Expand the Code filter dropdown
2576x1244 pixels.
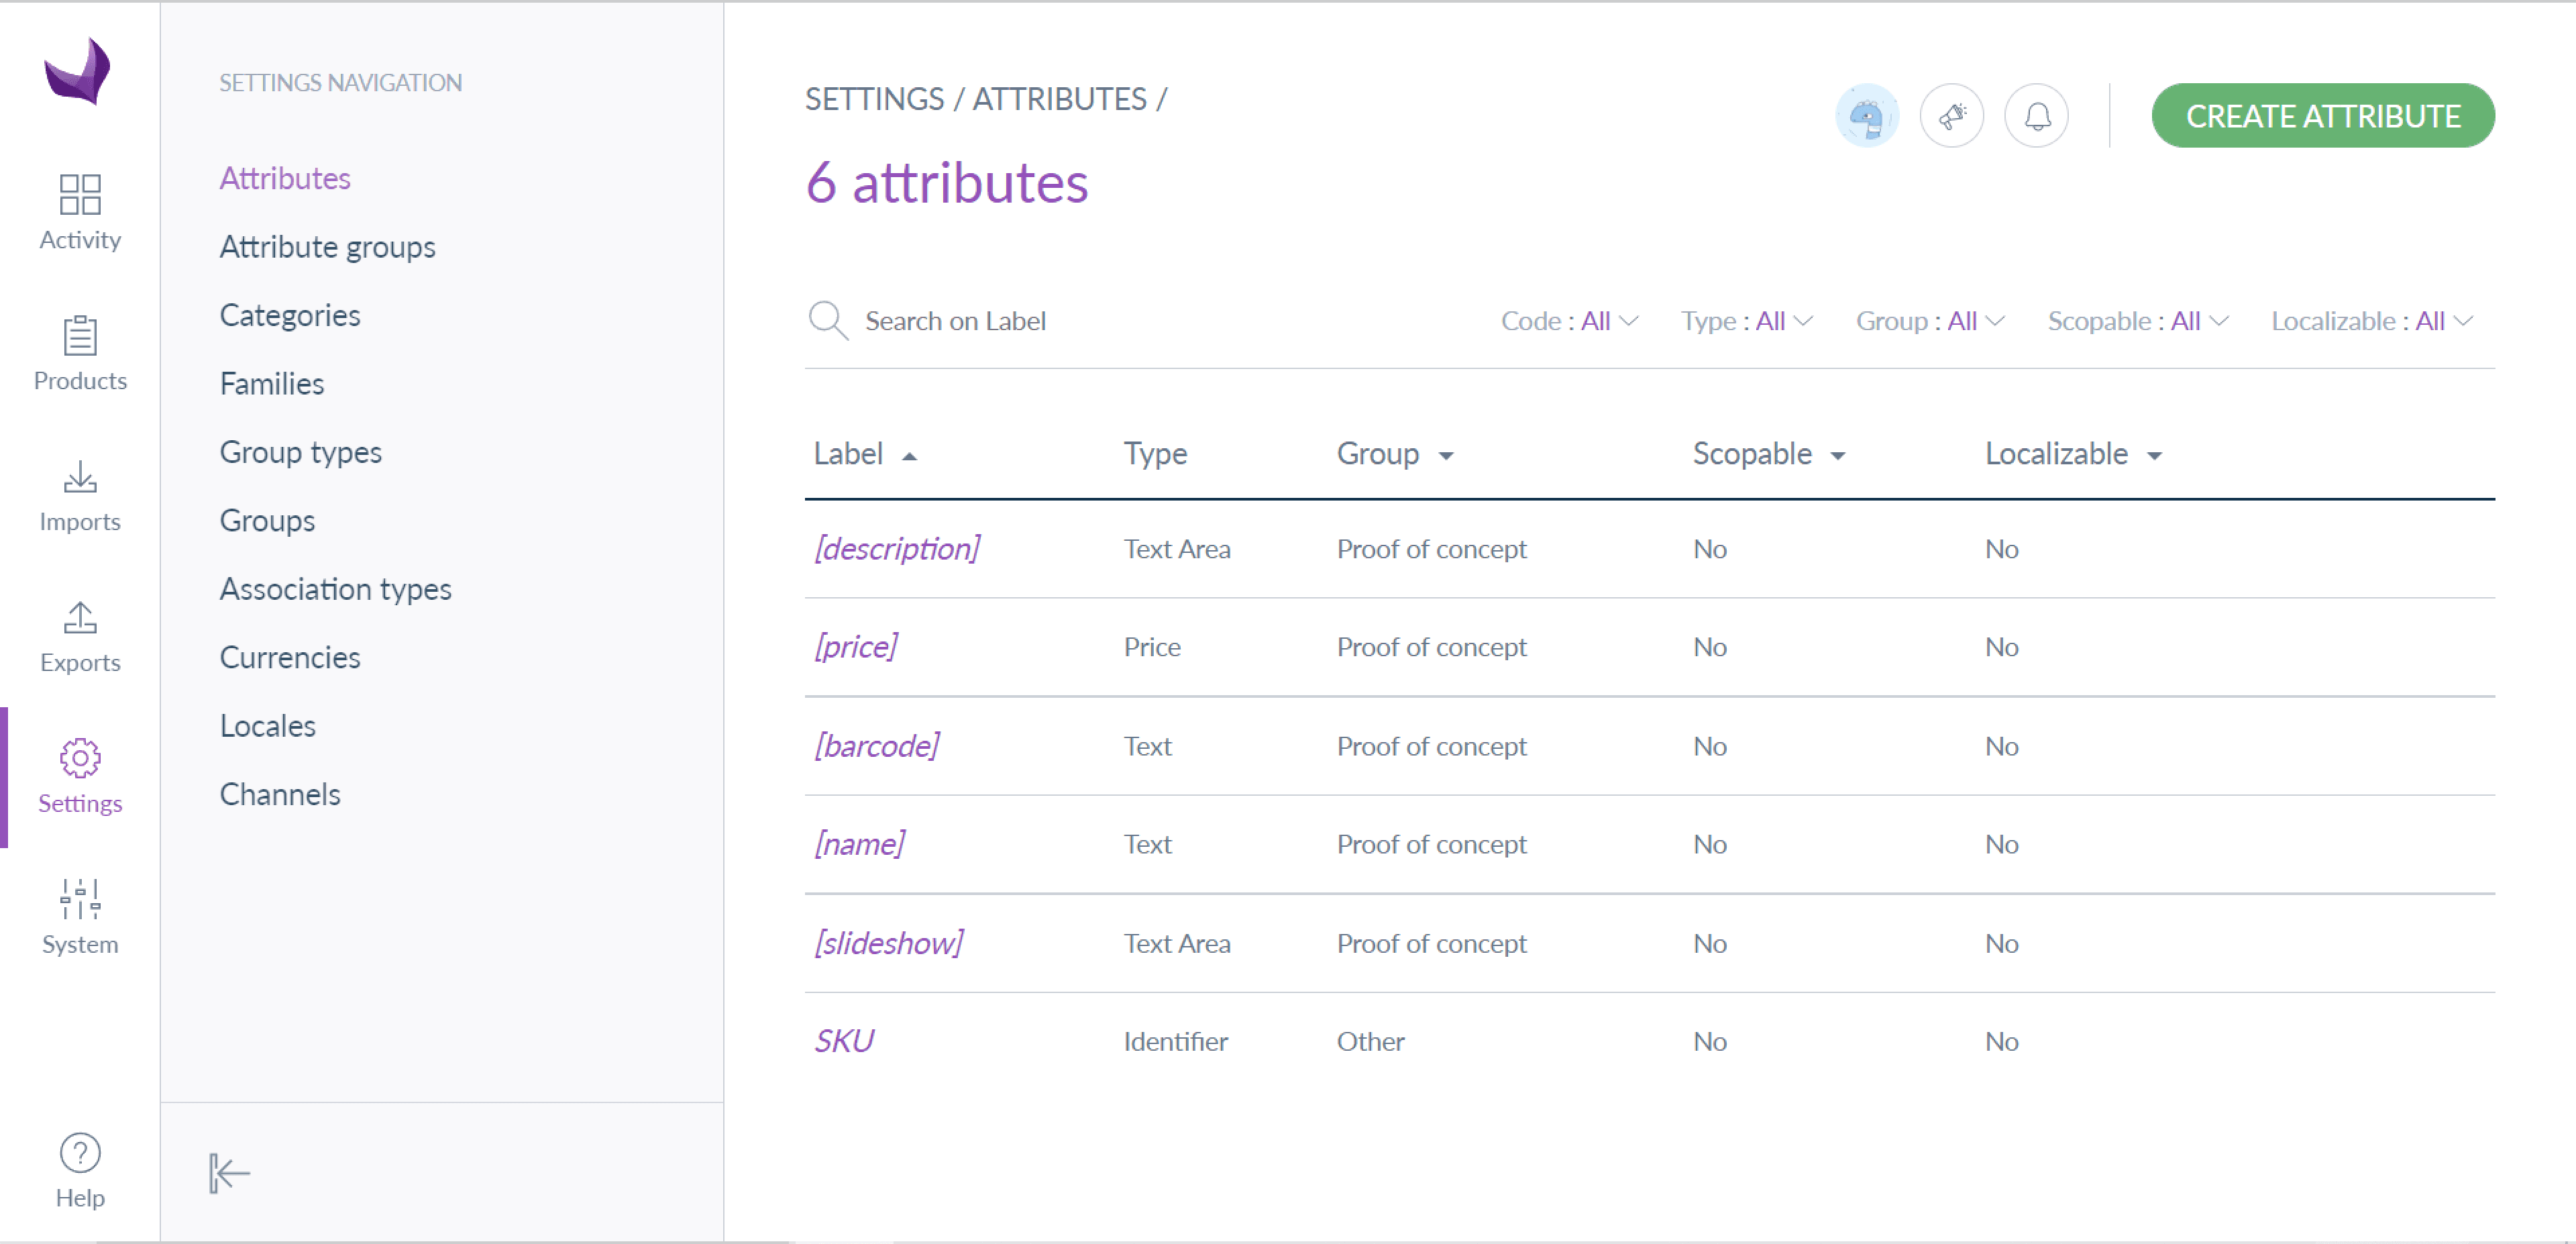point(1569,321)
